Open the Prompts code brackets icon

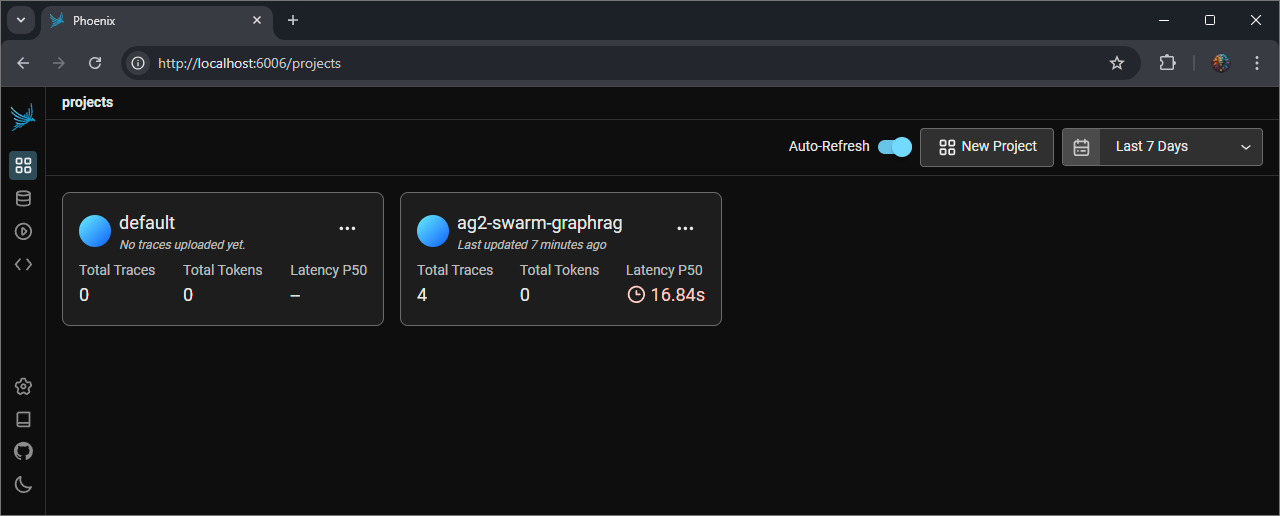[x=23, y=264]
